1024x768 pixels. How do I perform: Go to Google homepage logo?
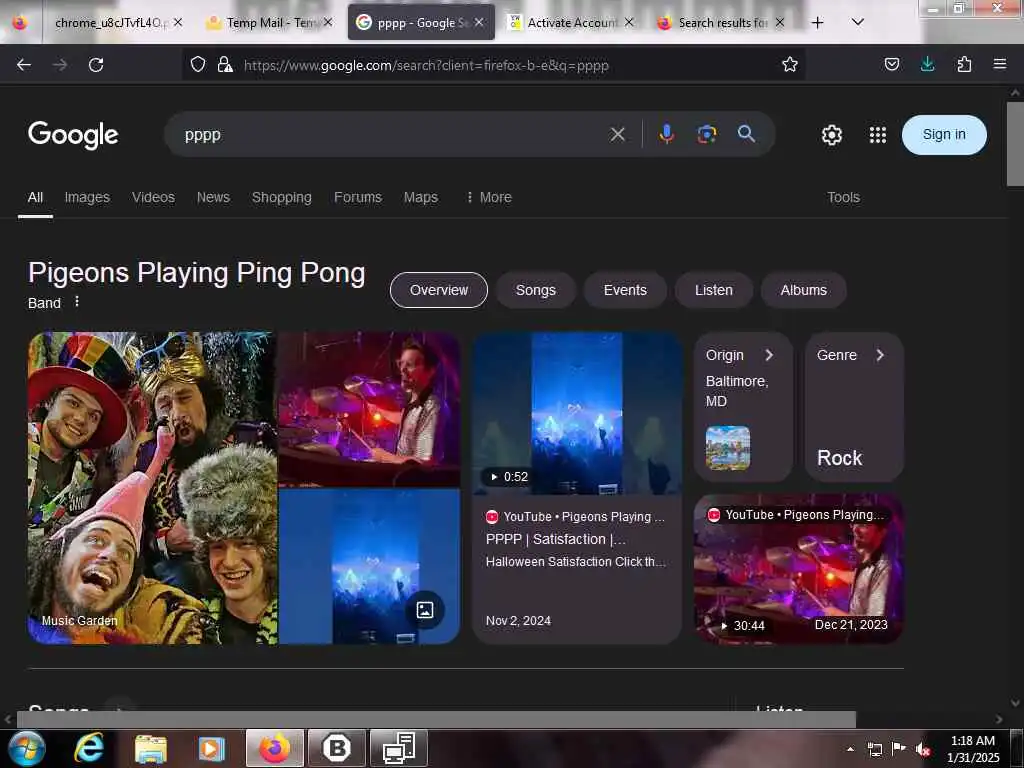point(73,135)
